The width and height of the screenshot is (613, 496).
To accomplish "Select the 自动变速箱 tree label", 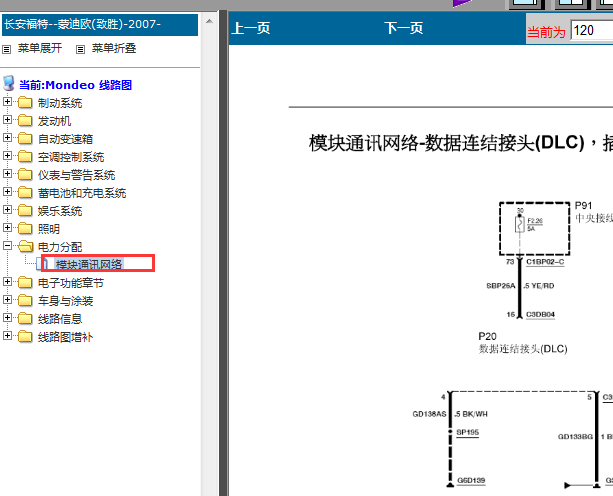I will pyautogui.click(x=65, y=139).
